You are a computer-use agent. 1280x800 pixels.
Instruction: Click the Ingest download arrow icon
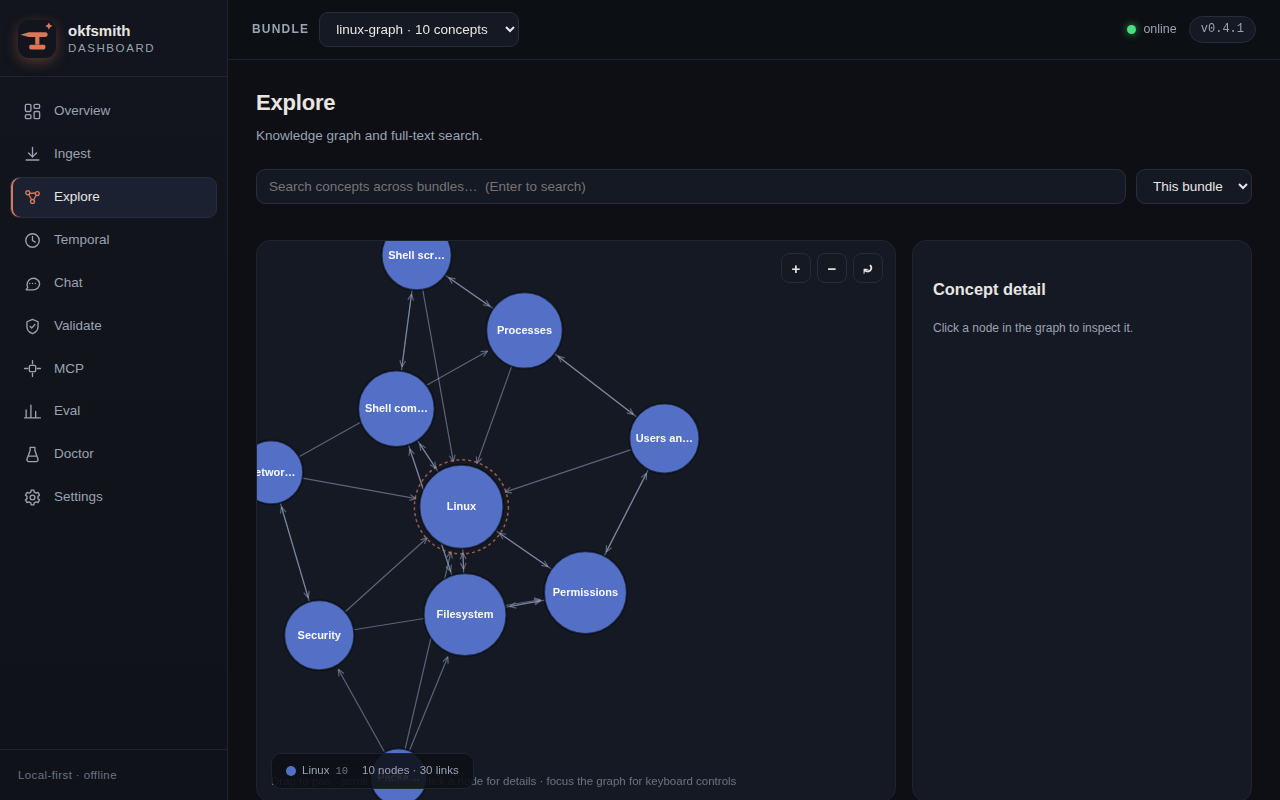(32, 154)
